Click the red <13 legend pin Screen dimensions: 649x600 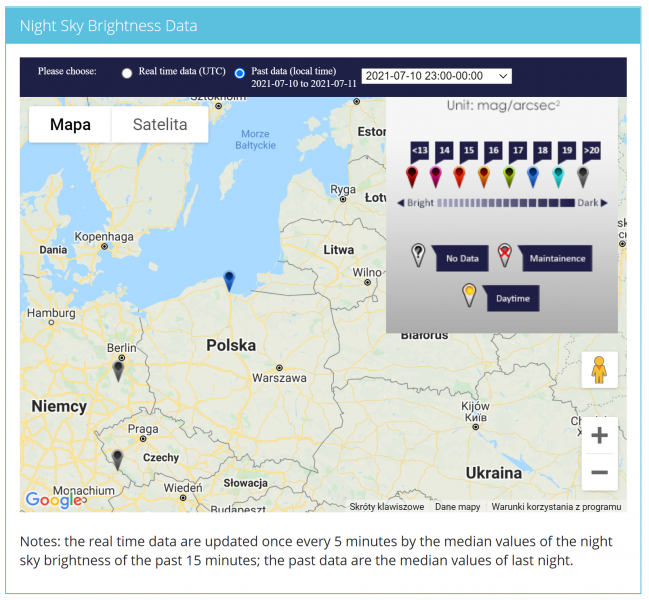412,177
